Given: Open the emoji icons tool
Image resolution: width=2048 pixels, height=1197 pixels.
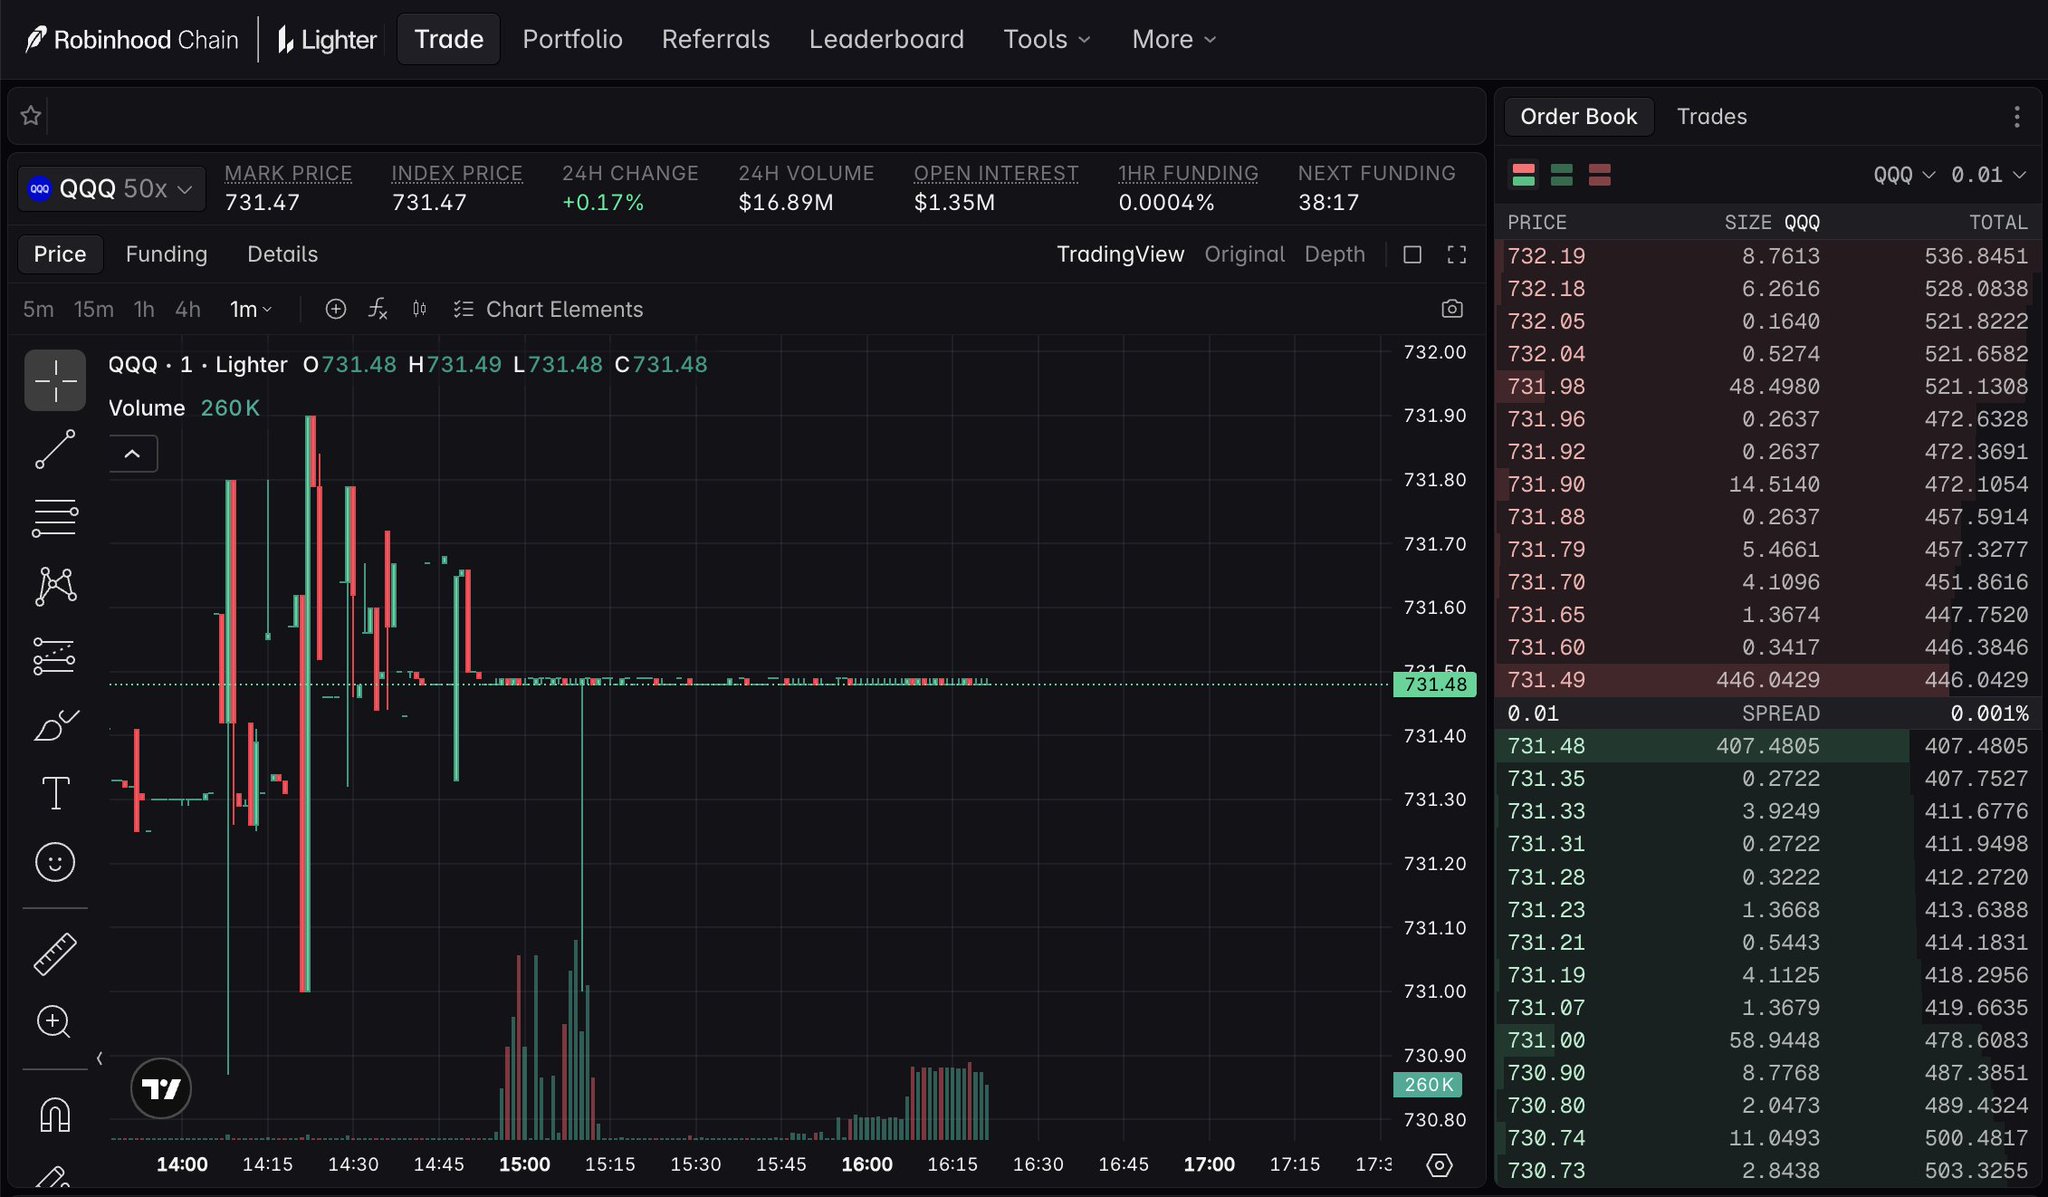Looking at the screenshot, I should 55,862.
